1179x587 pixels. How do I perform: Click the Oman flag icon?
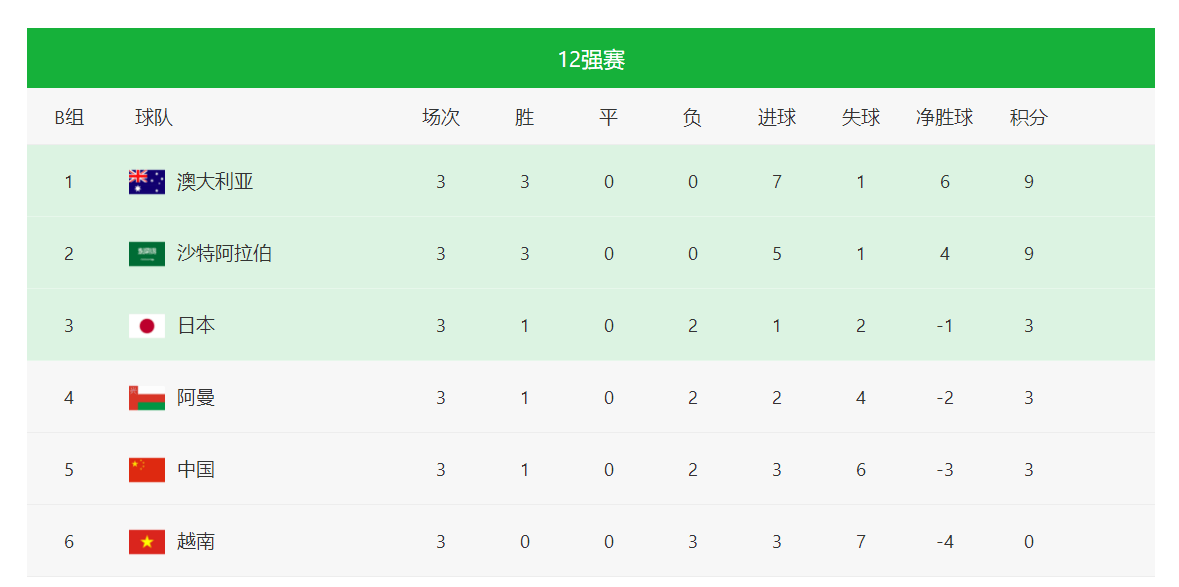coord(147,398)
